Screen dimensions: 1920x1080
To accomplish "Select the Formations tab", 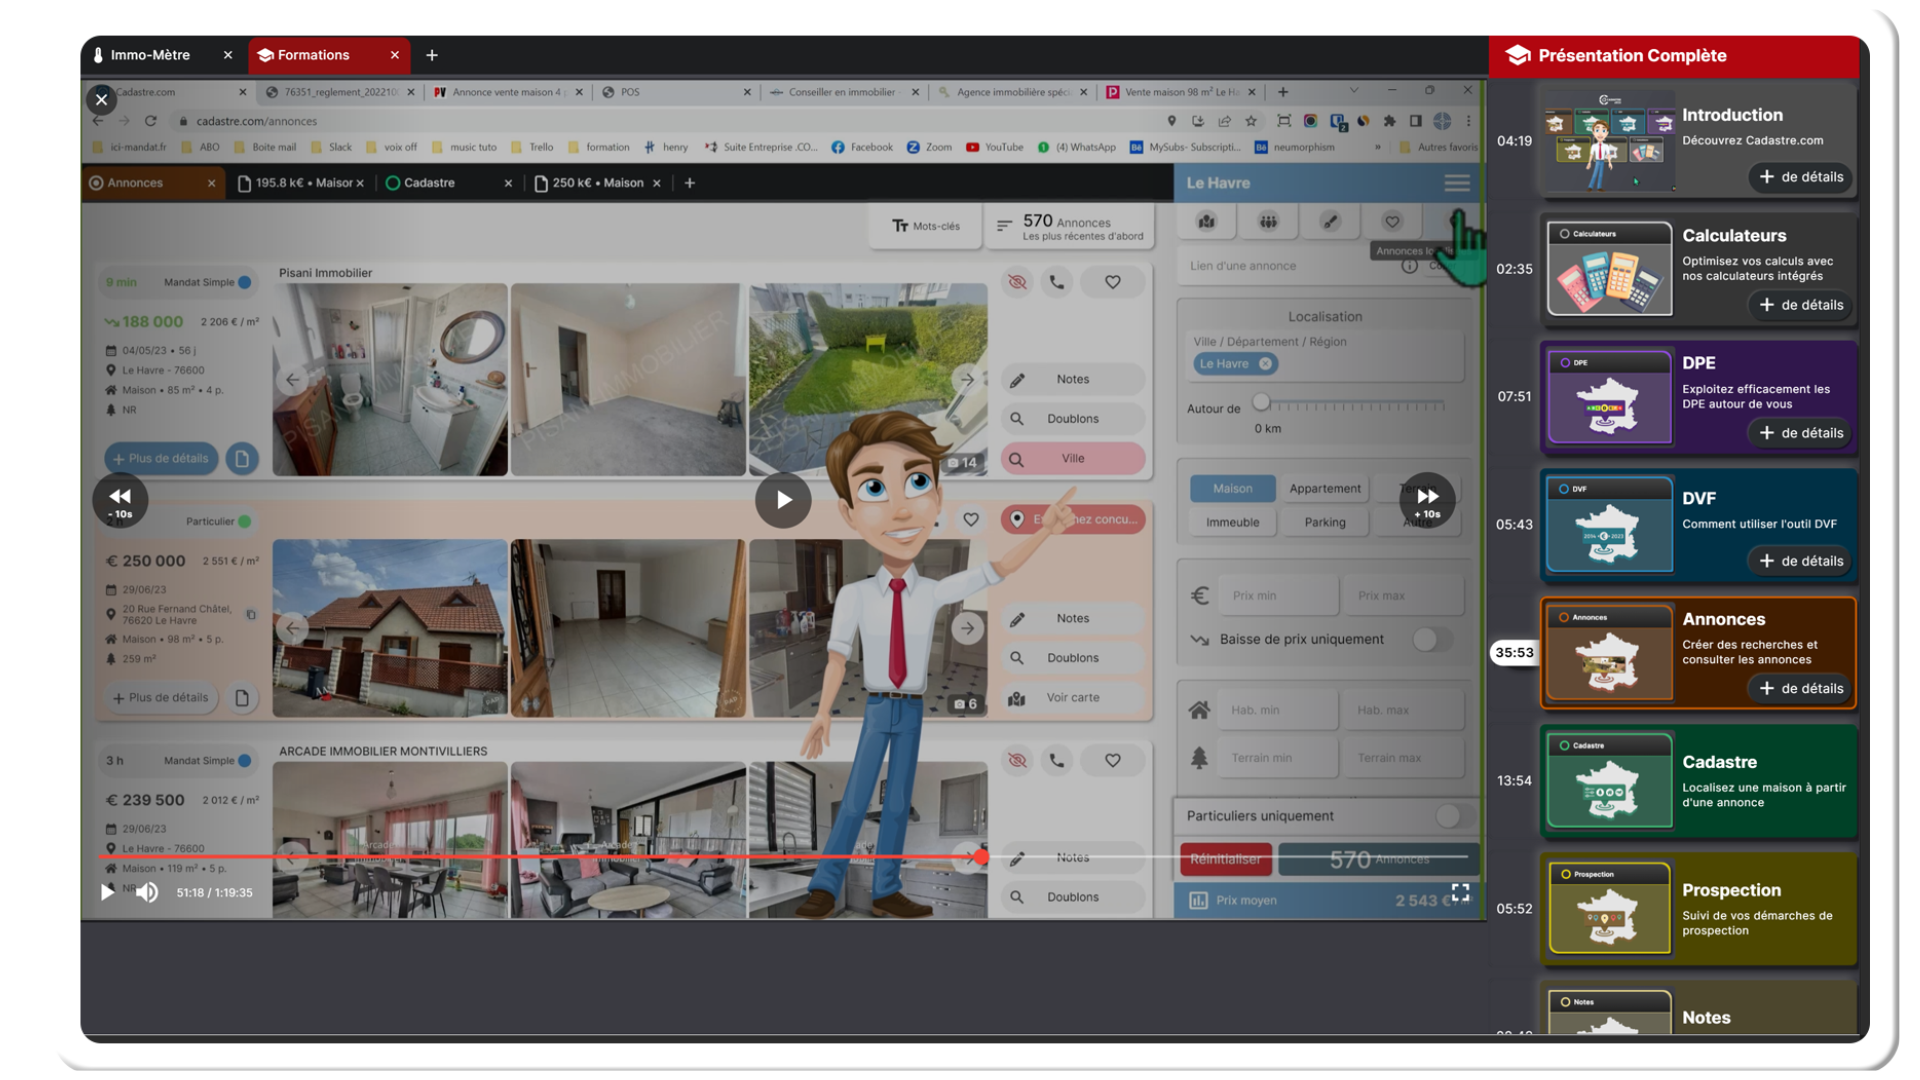I will [x=314, y=56].
